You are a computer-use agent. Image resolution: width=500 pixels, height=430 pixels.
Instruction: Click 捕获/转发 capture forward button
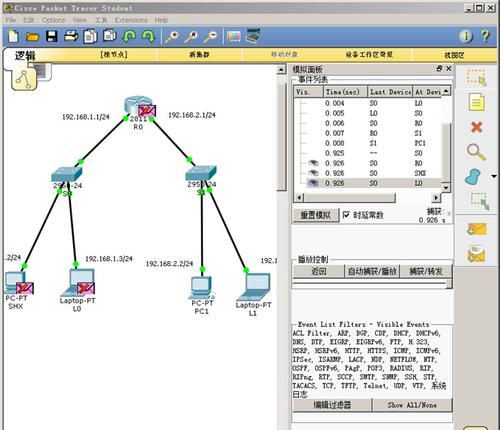(x=426, y=271)
